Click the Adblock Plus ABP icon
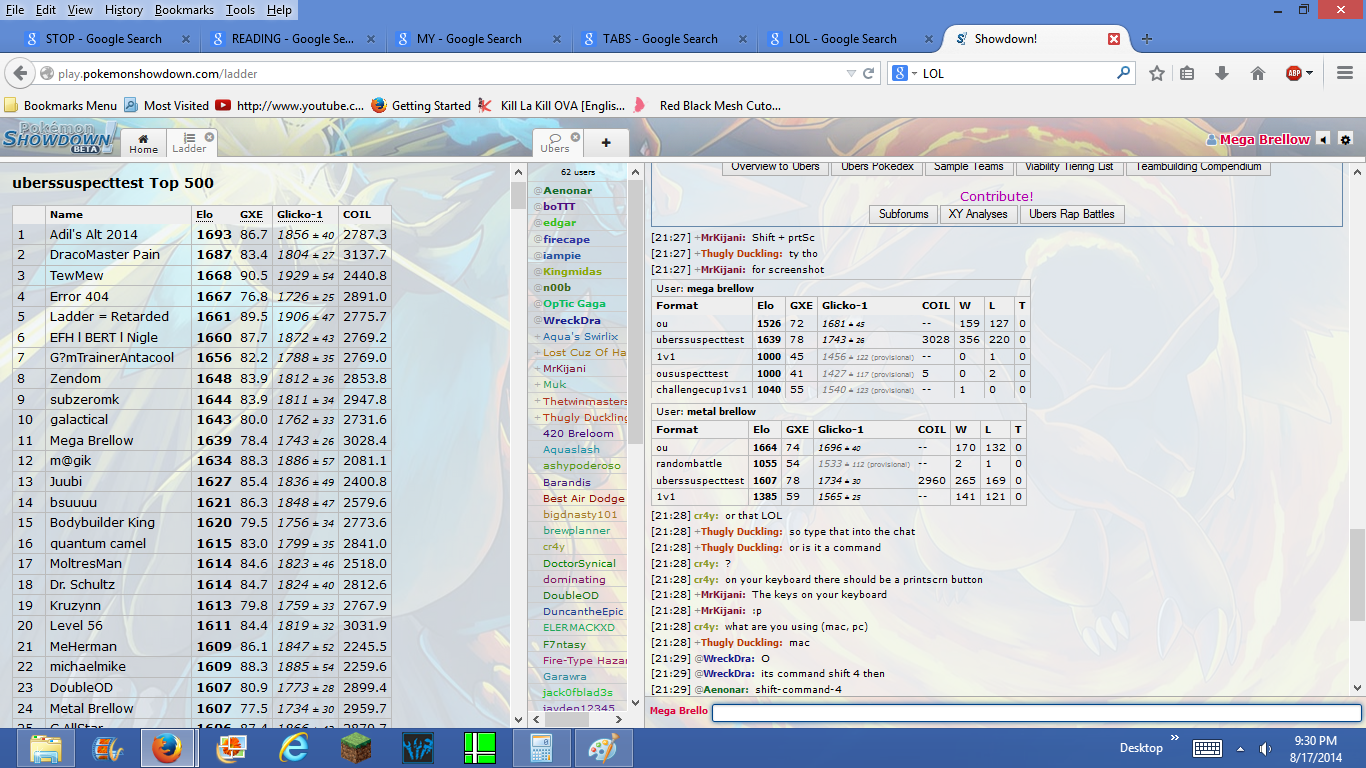Viewport: 1366px width, 768px height. tap(1293, 73)
